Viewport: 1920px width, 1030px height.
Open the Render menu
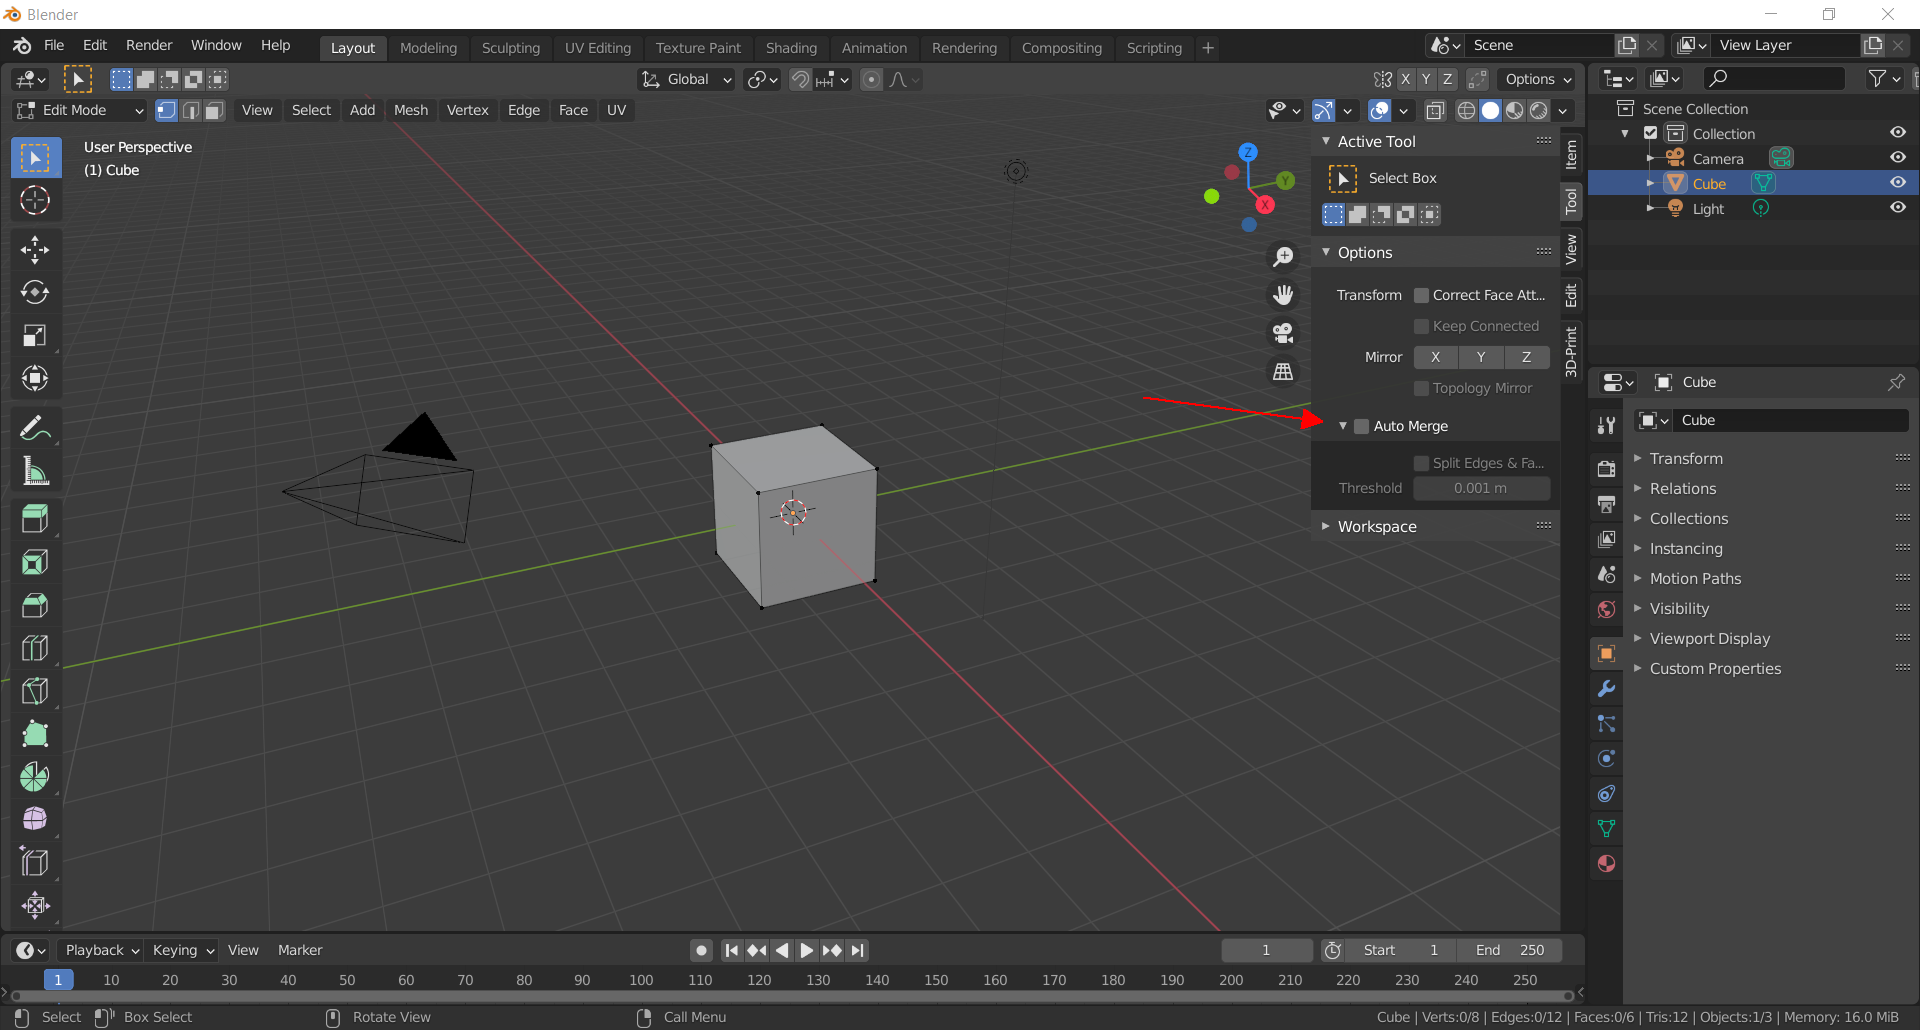[149, 45]
